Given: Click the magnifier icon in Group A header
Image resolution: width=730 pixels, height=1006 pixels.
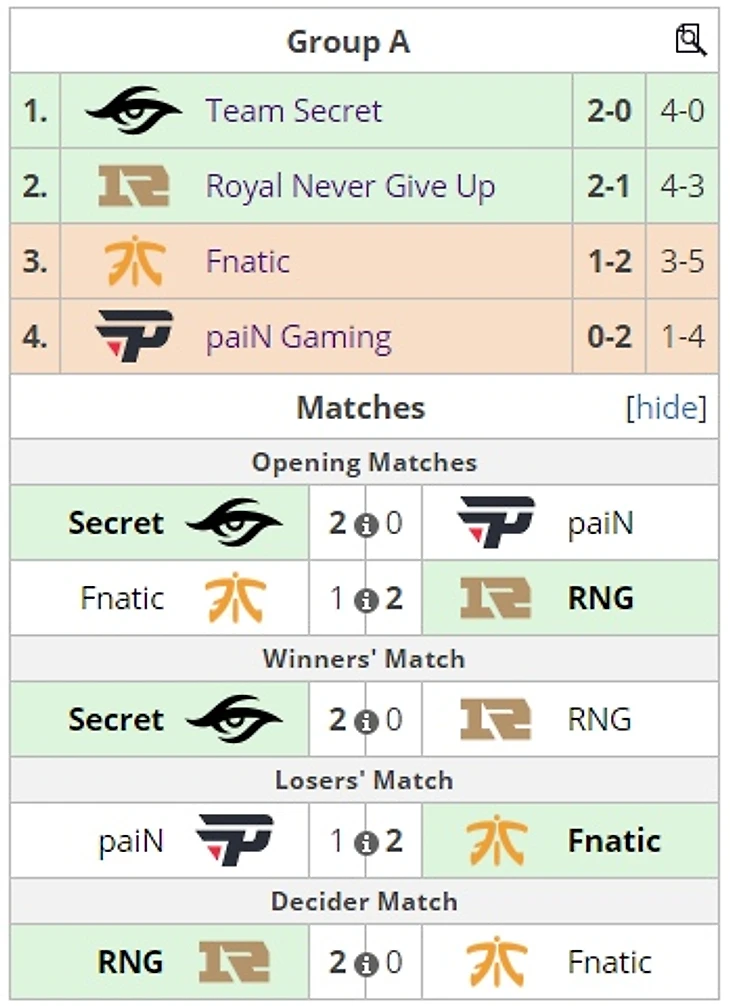Looking at the screenshot, I should 691,40.
